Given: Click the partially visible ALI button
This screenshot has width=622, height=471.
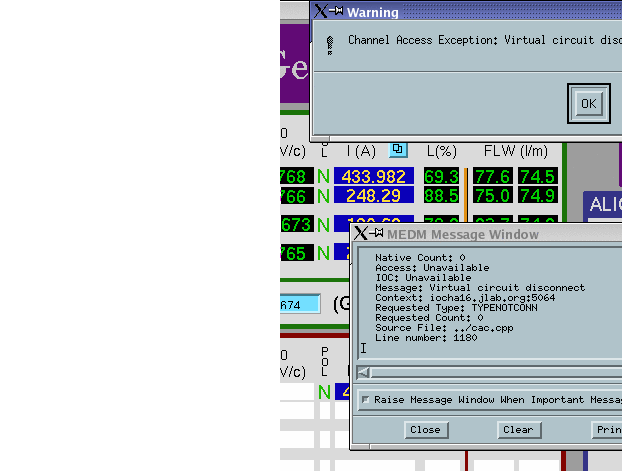Looking at the screenshot, I should (x=604, y=205).
